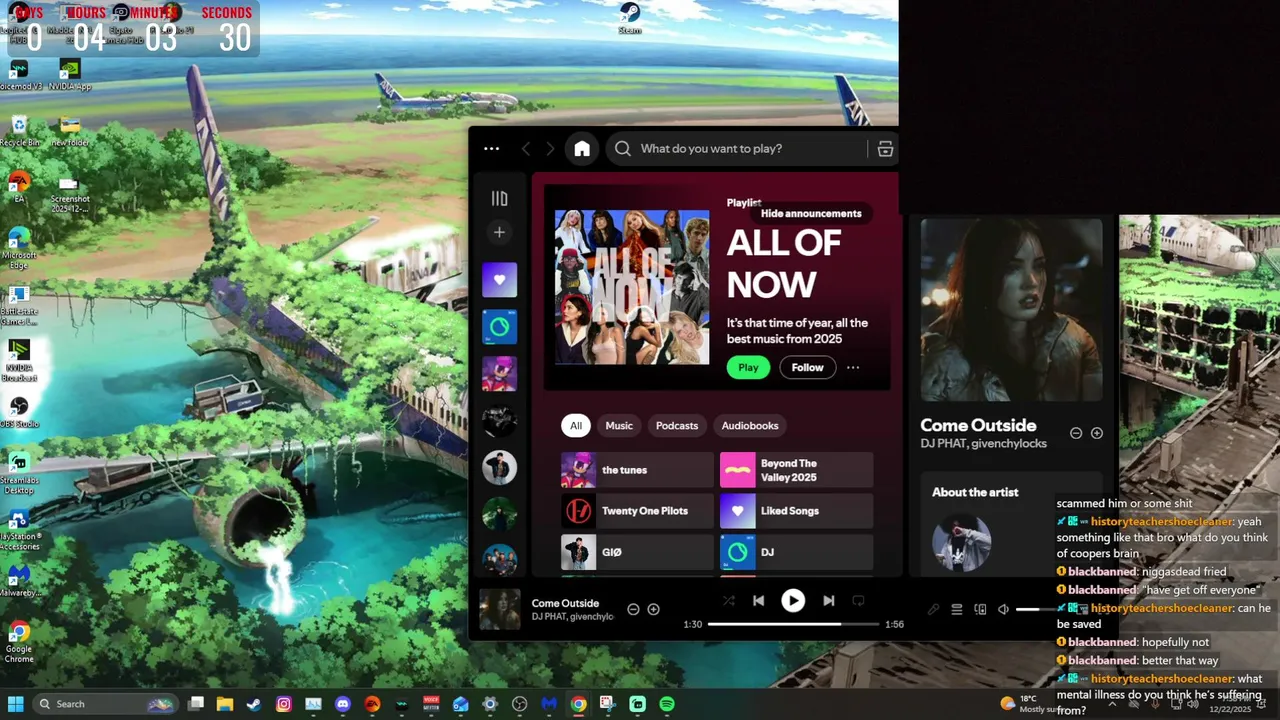Open the DJ tile in the grid
This screenshot has height=720, width=1280.
click(x=796, y=552)
